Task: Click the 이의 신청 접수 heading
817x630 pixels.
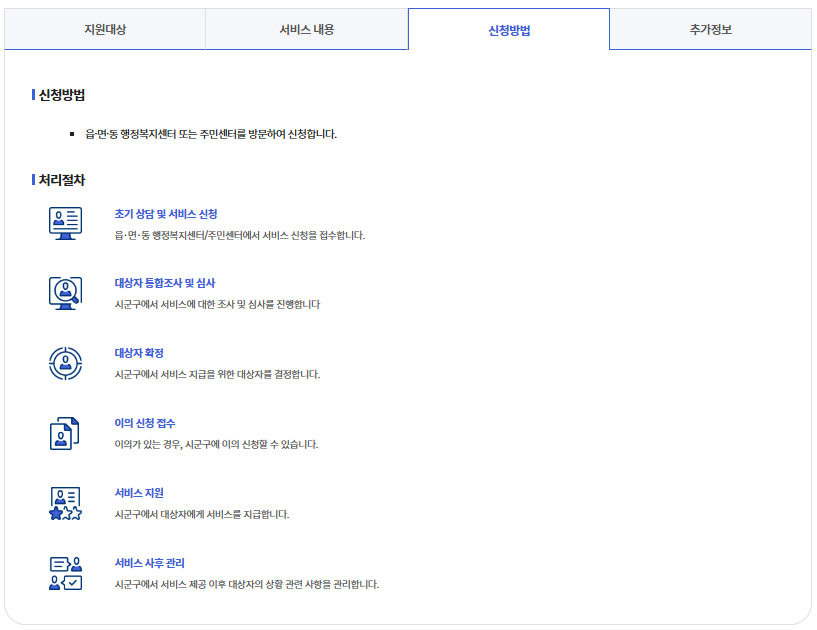Action: point(145,423)
